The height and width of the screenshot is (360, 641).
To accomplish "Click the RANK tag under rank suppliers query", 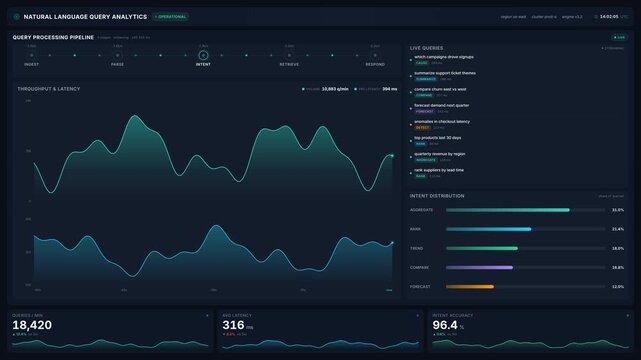I will coord(420,176).
